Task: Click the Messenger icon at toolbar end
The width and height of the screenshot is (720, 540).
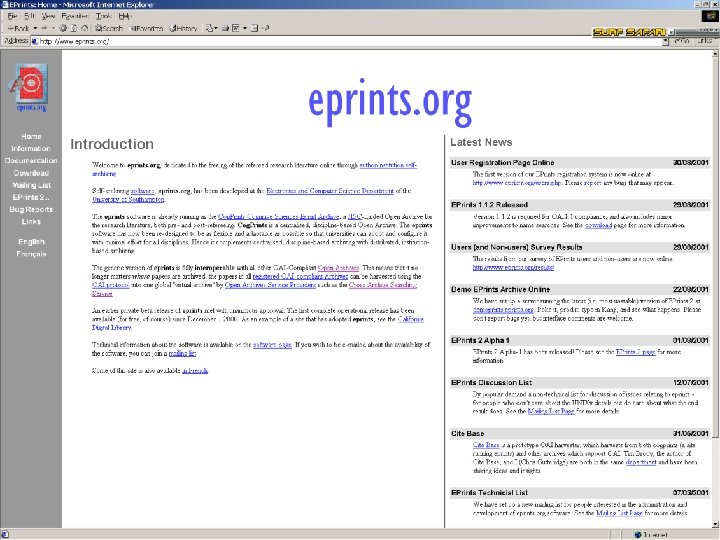Action: click(265, 28)
